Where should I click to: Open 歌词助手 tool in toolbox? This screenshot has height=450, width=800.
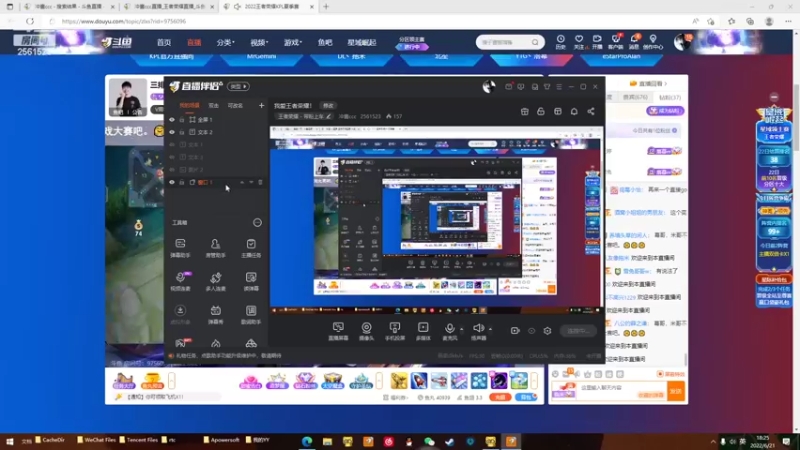pyautogui.click(x=251, y=314)
